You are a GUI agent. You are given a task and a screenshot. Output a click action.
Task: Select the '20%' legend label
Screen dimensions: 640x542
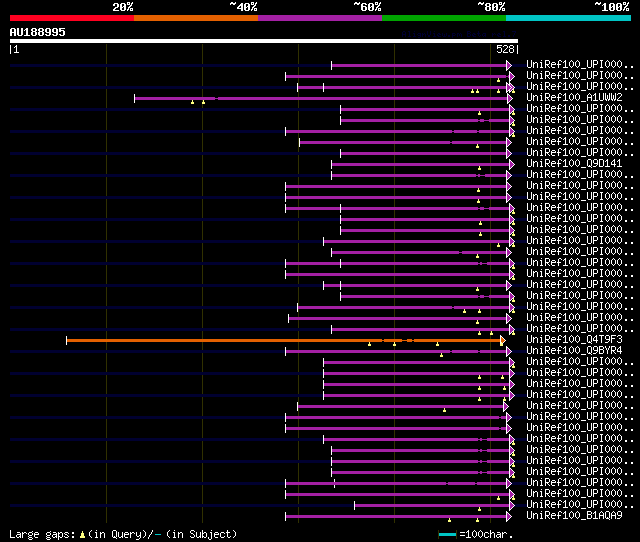pos(123,7)
